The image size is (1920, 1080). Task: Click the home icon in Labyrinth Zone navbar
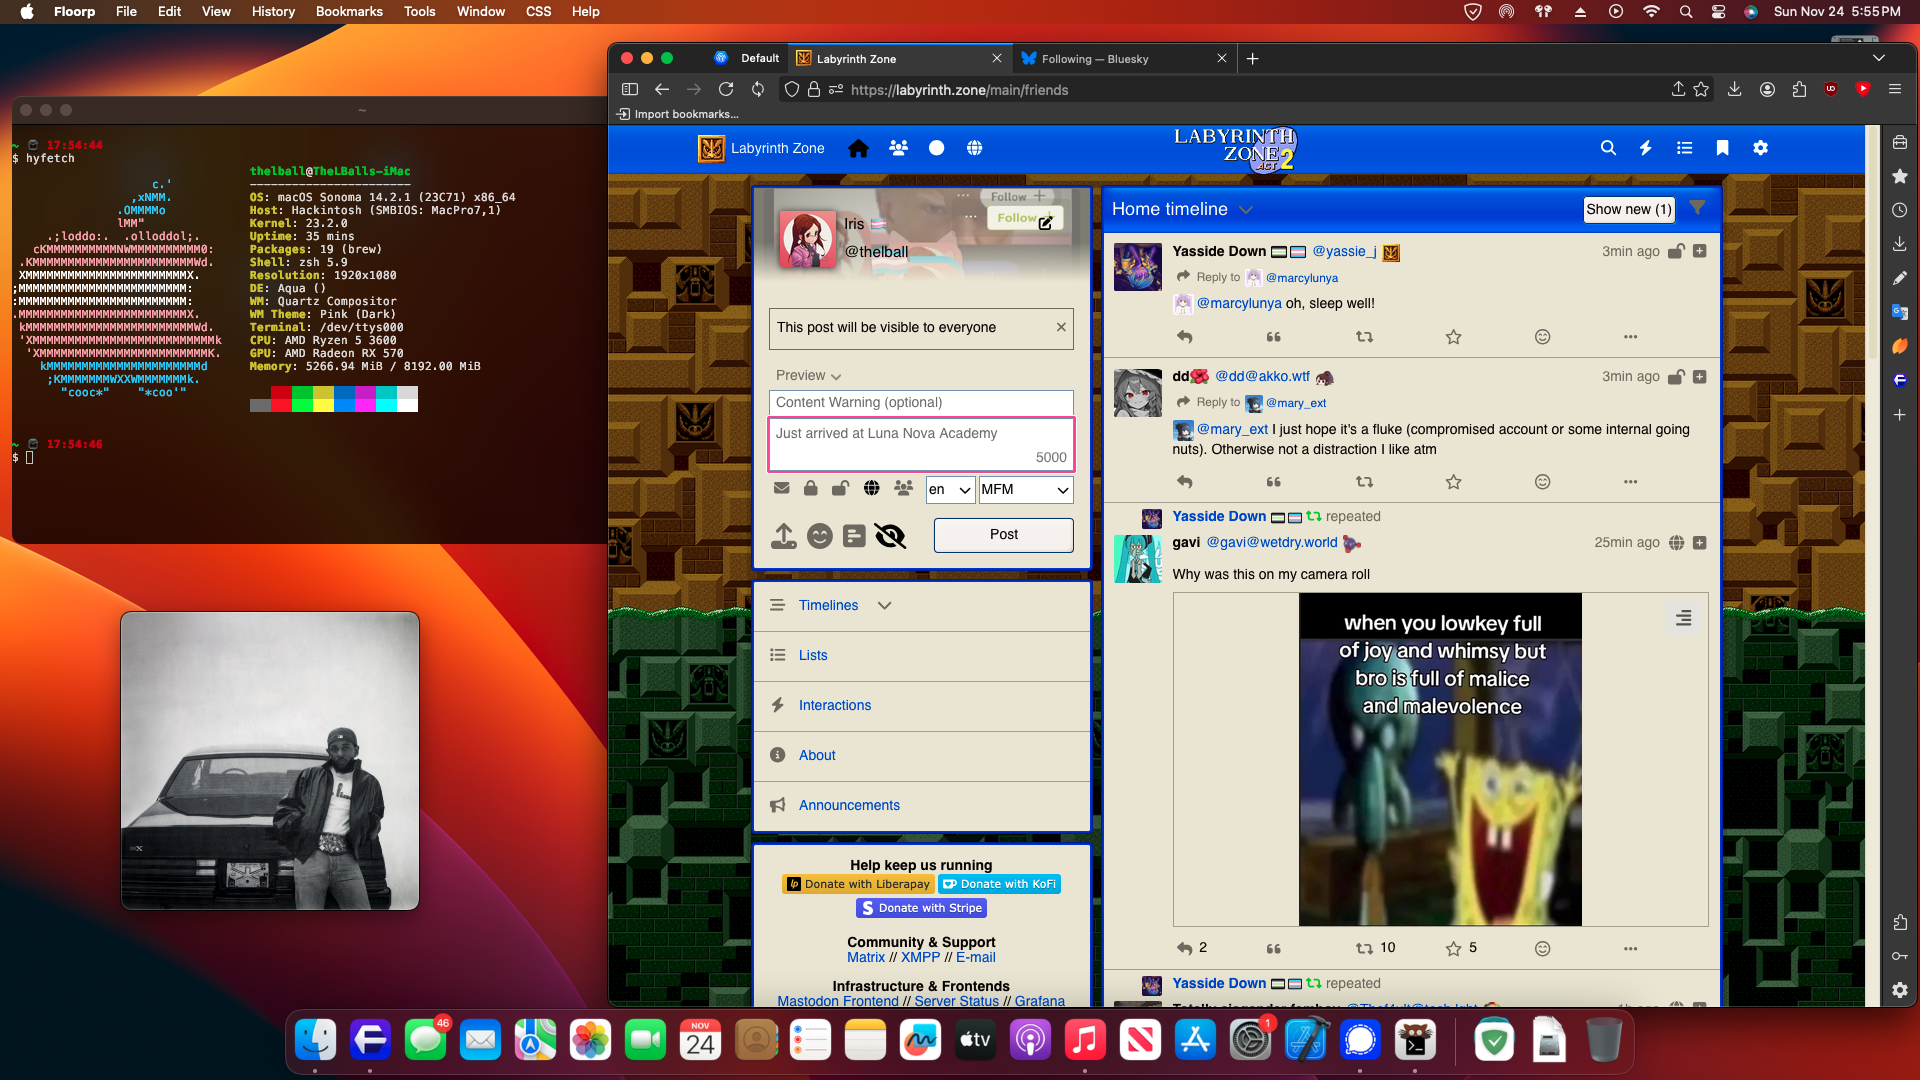[858, 148]
